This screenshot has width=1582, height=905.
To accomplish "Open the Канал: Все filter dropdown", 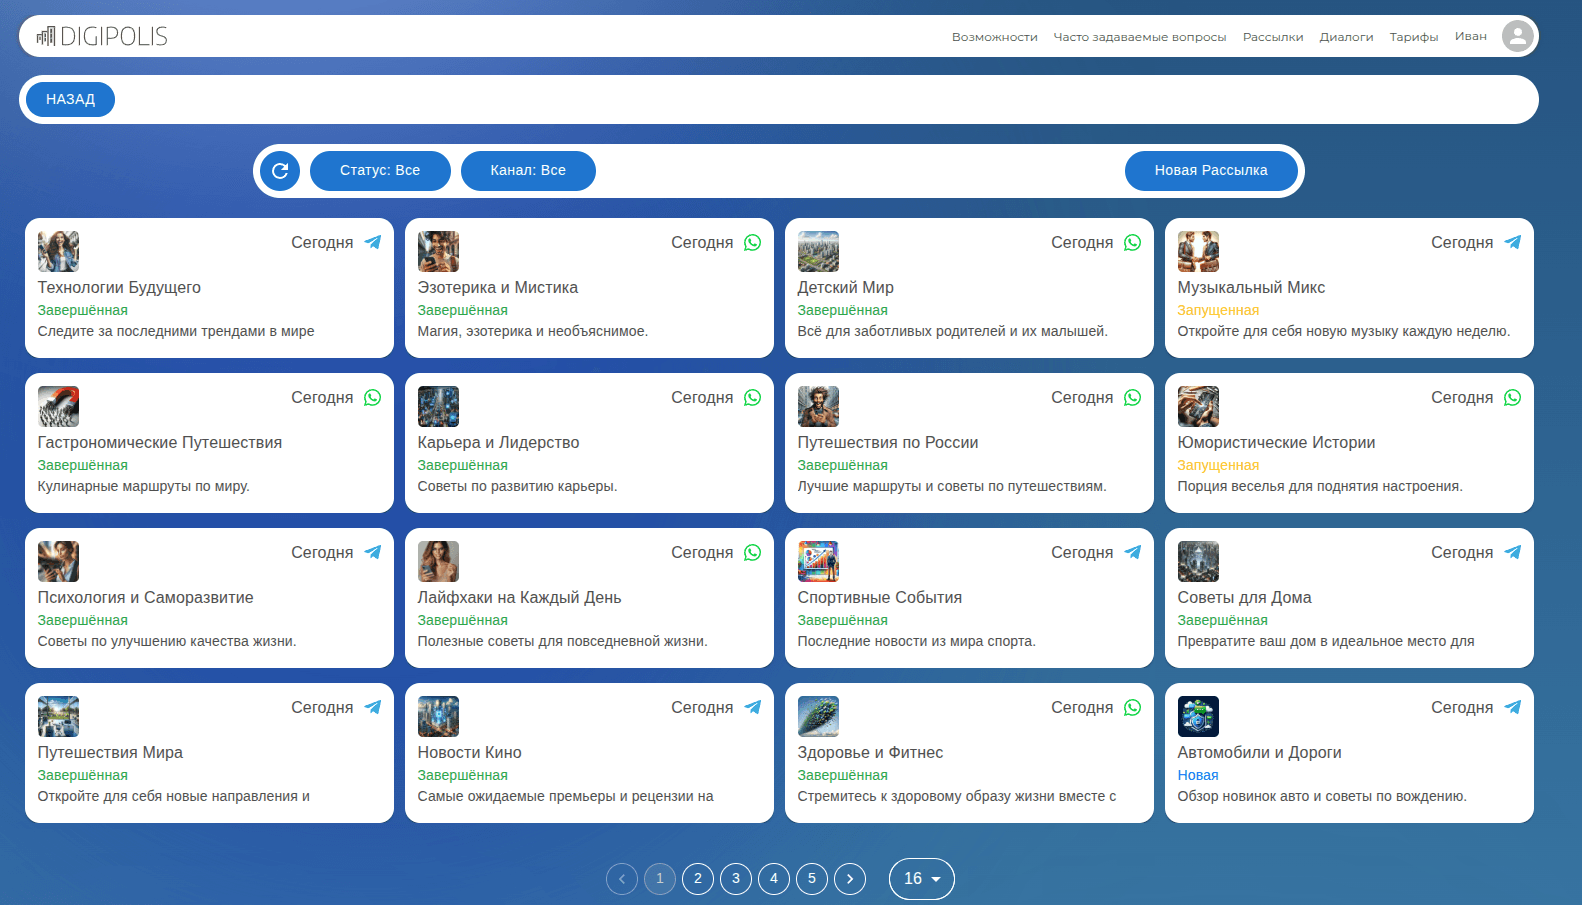I will pyautogui.click(x=528, y=171).
